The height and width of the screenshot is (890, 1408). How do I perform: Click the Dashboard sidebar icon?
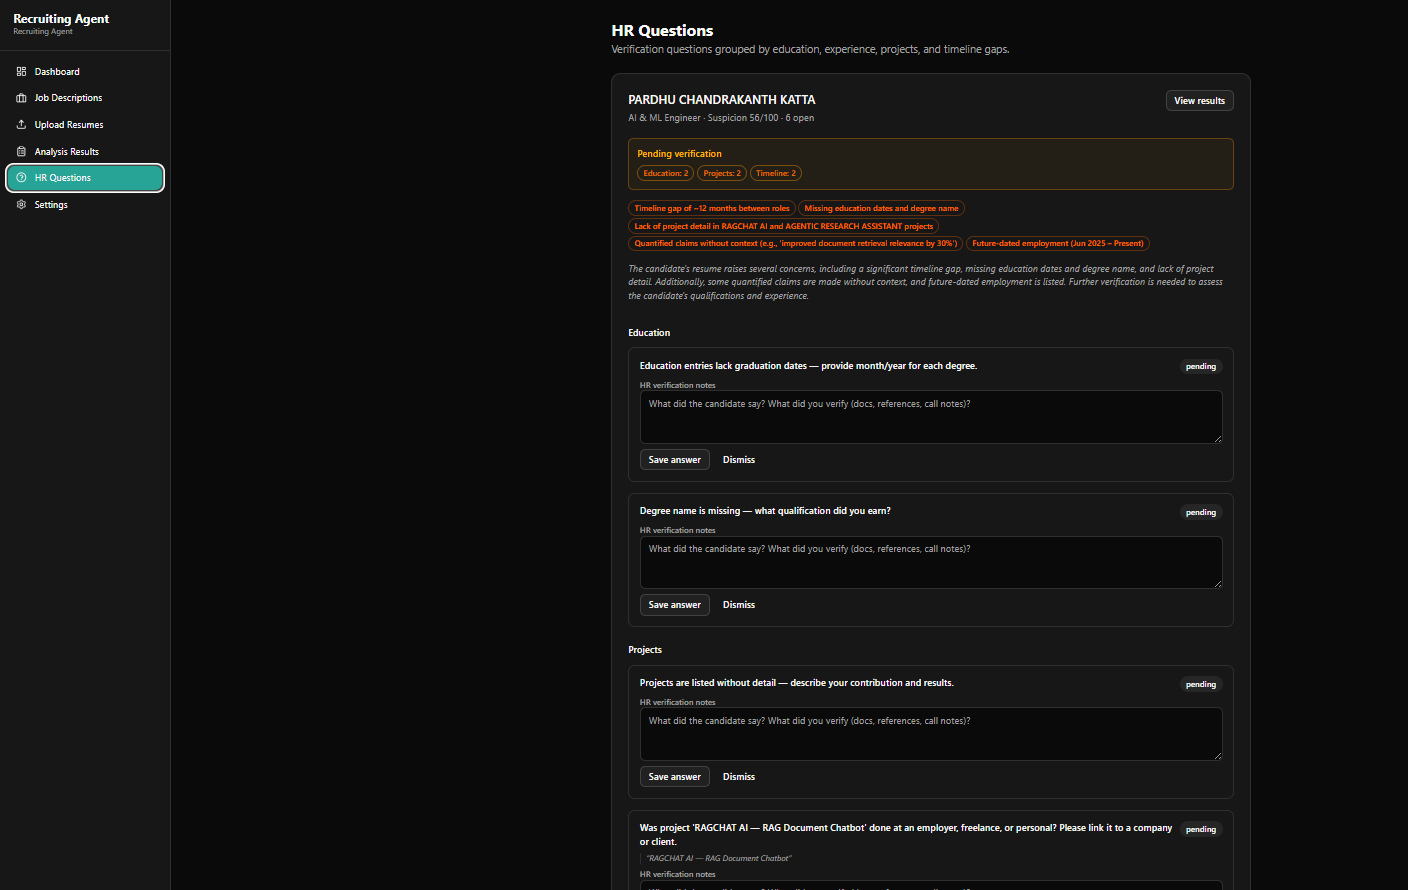pyautogui.click(x=21, y=72)
